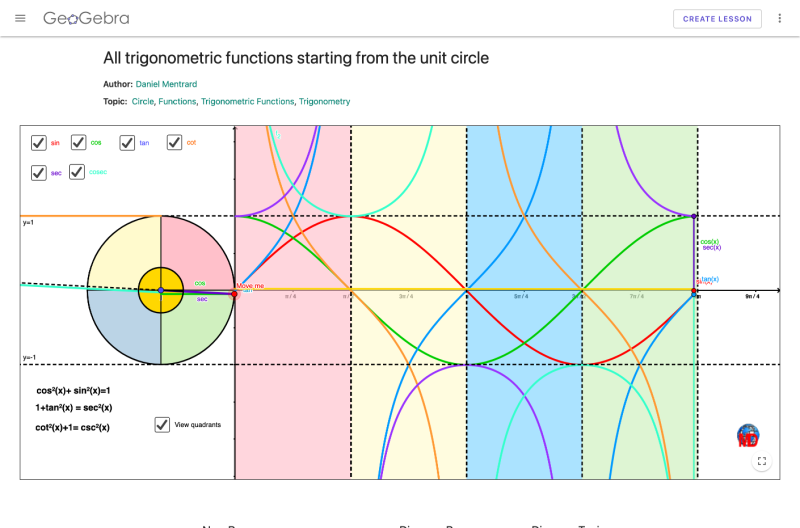Turn off View quadrants checkbox
The height and width of the screenshot is (528, 800).
click(162, 425)
